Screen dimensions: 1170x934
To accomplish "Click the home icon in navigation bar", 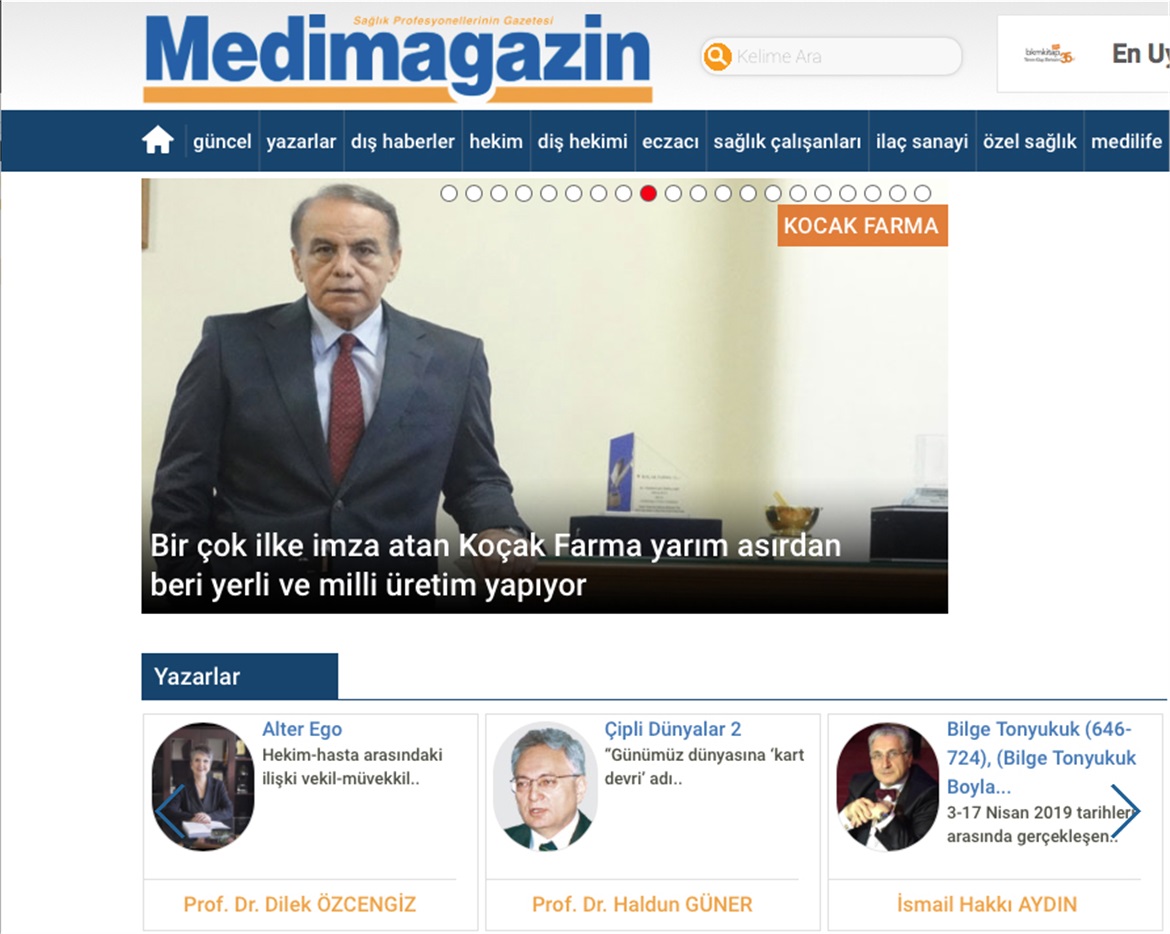I will pyautogui.click(x=157, y=140).
